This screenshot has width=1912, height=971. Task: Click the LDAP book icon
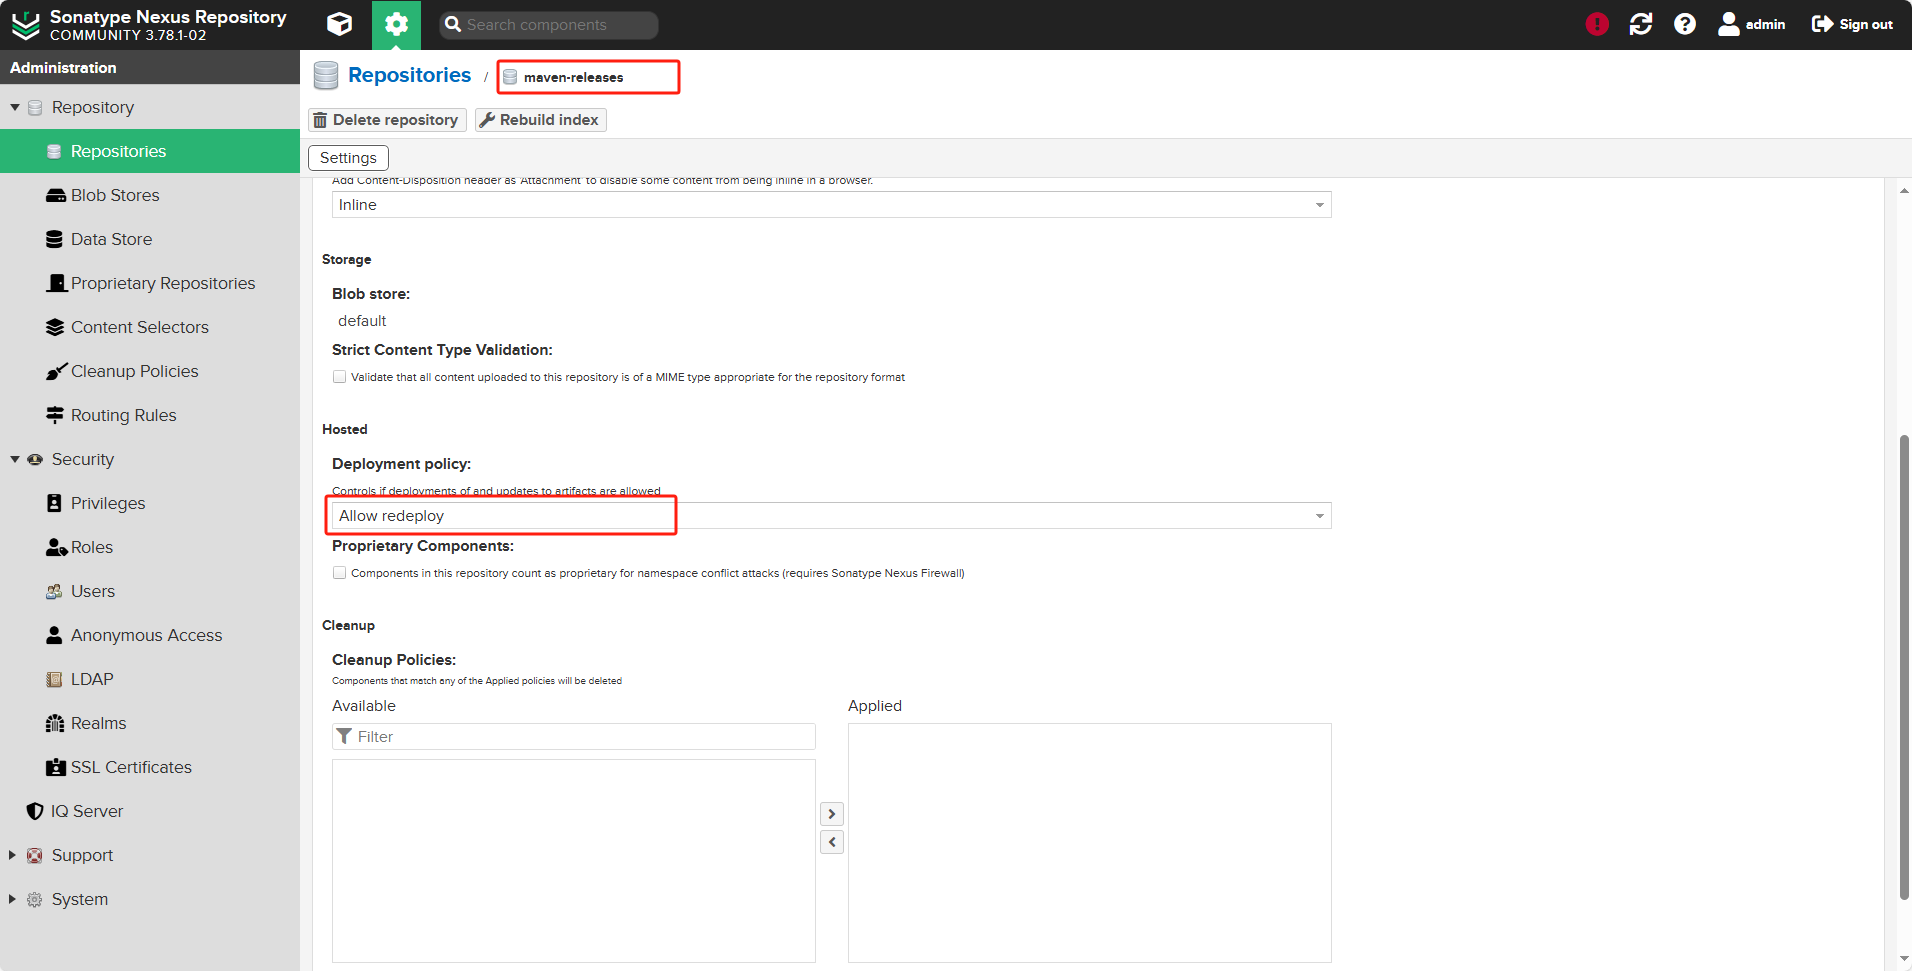pyautogui.click(x=55, y=679)
